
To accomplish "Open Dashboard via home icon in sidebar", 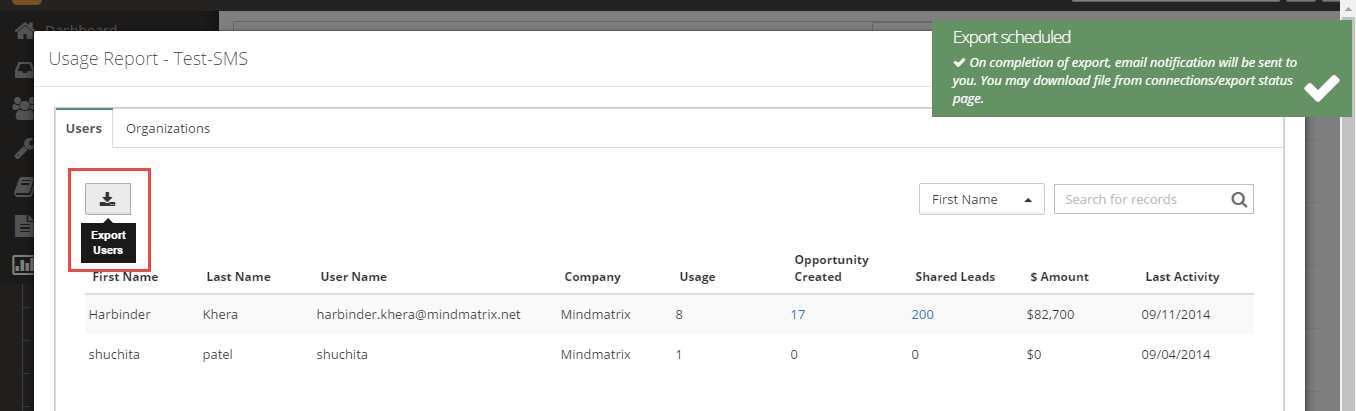I will coord(24,32).
